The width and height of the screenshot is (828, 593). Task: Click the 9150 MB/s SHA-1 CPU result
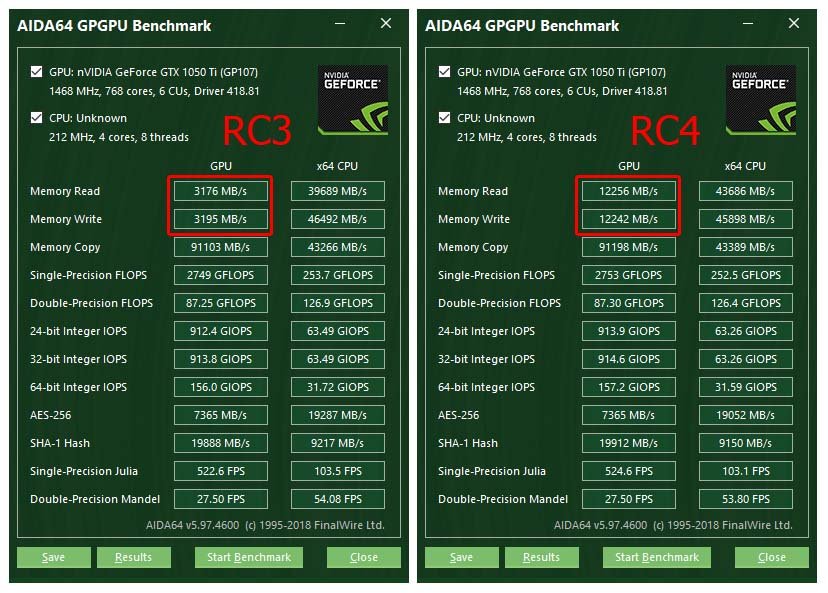click(x=746, y=443)
